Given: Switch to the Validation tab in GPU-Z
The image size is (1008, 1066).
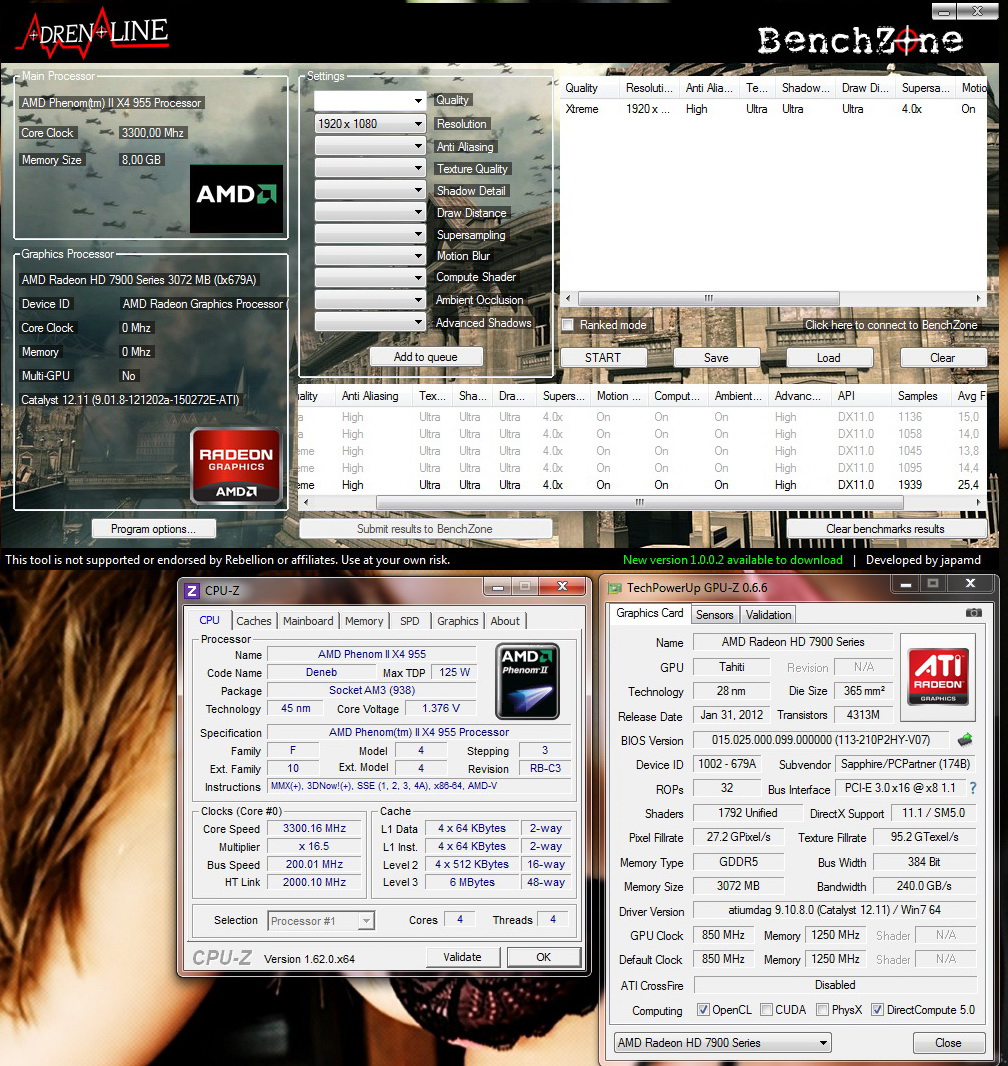Looking at the screenshot, I should [768, 615].
